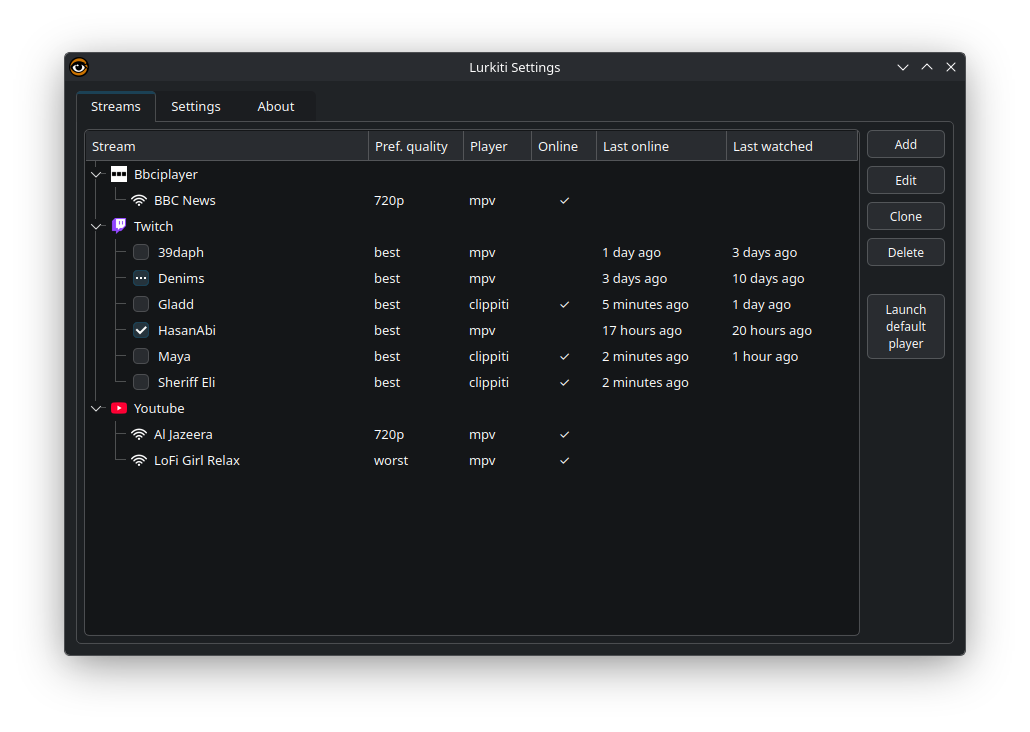Click the Lurkiti eye app icon
The height and width of the screenshot is (732, 1030).
pyautogui.click(x=79, y=67)
